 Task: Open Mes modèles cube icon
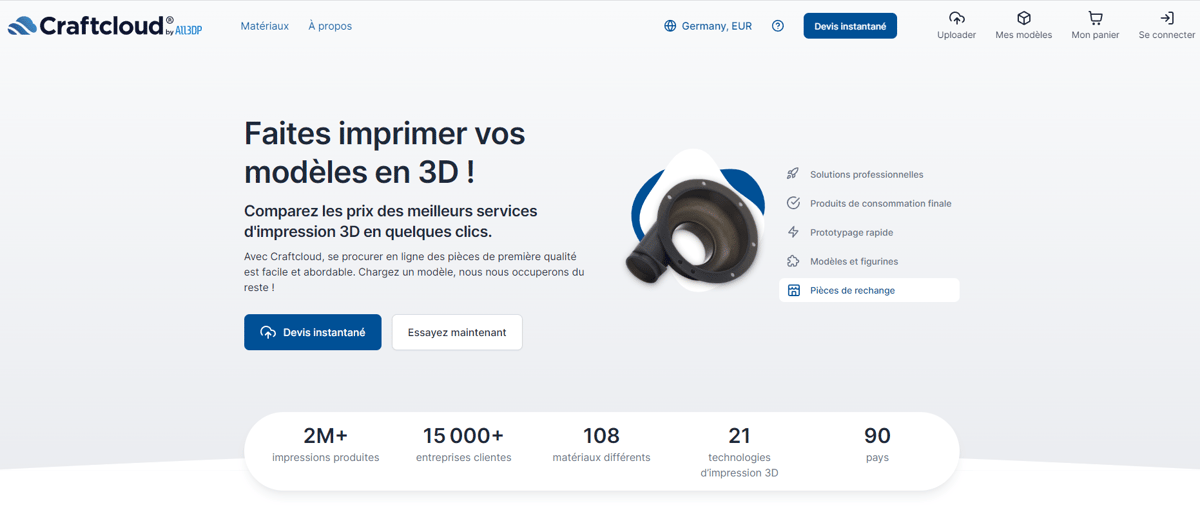[1024, 18]
